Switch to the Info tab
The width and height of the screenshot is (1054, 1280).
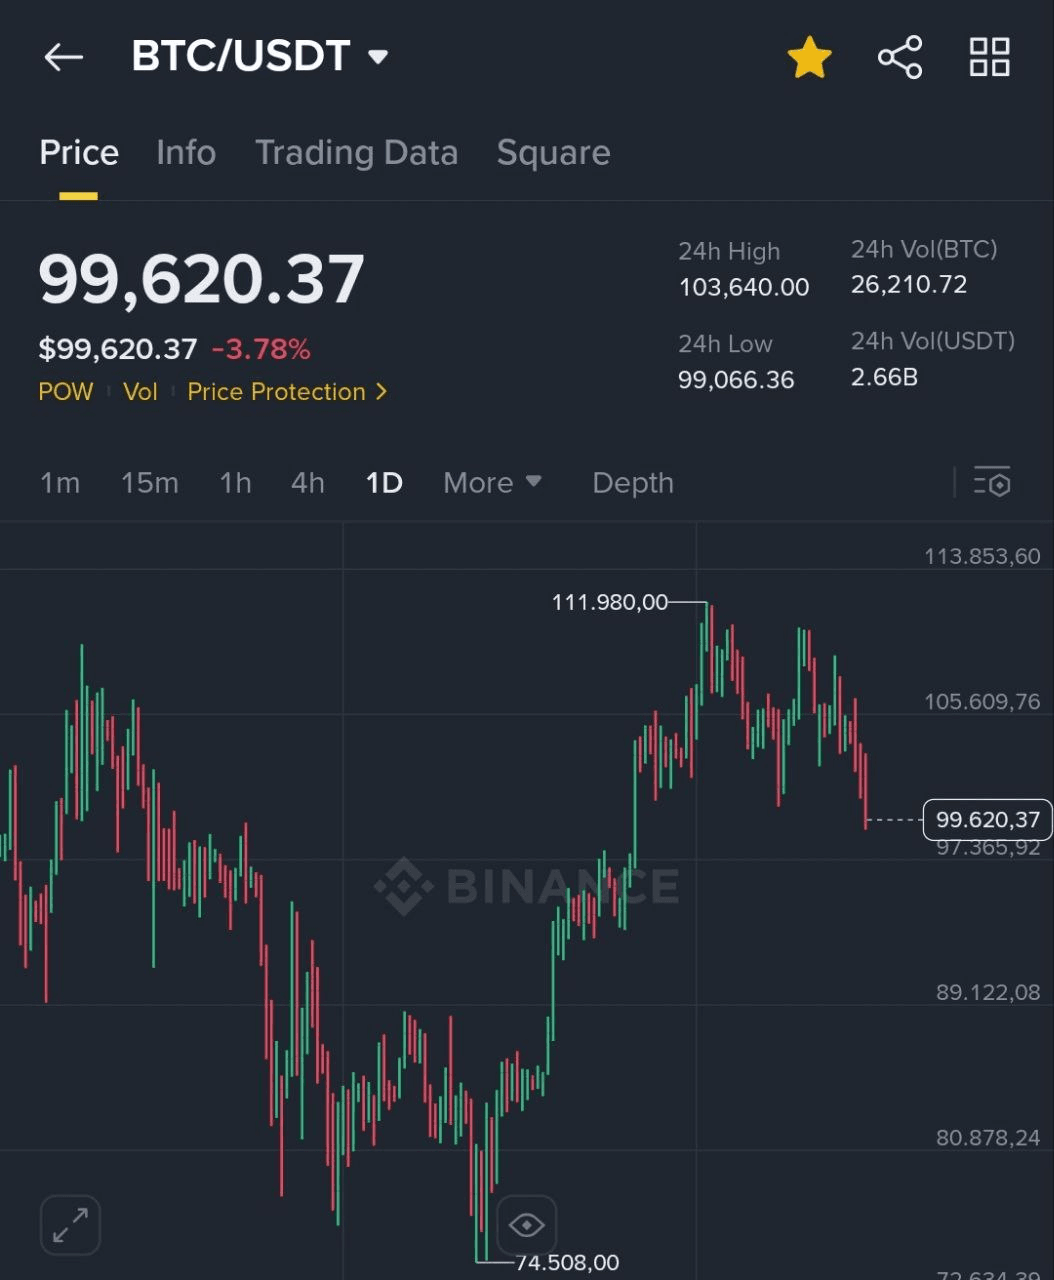coord(186,152)
